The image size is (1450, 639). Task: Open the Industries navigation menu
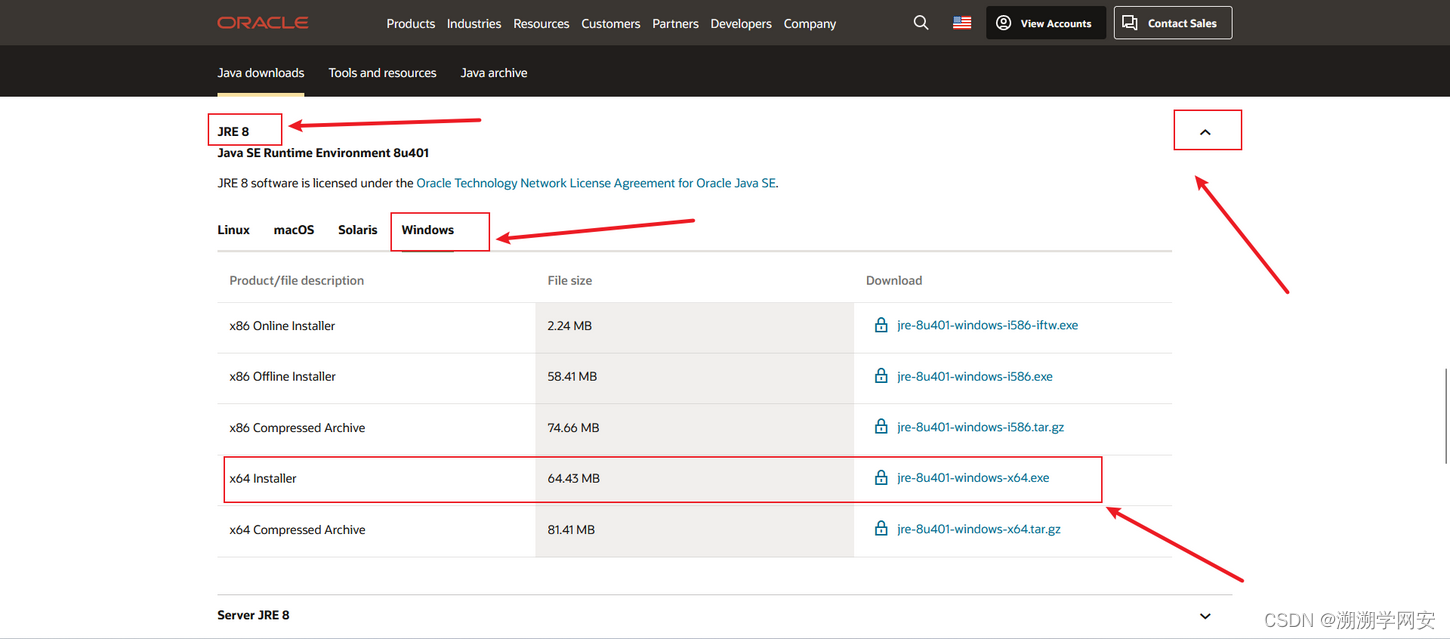click(474, 24)
